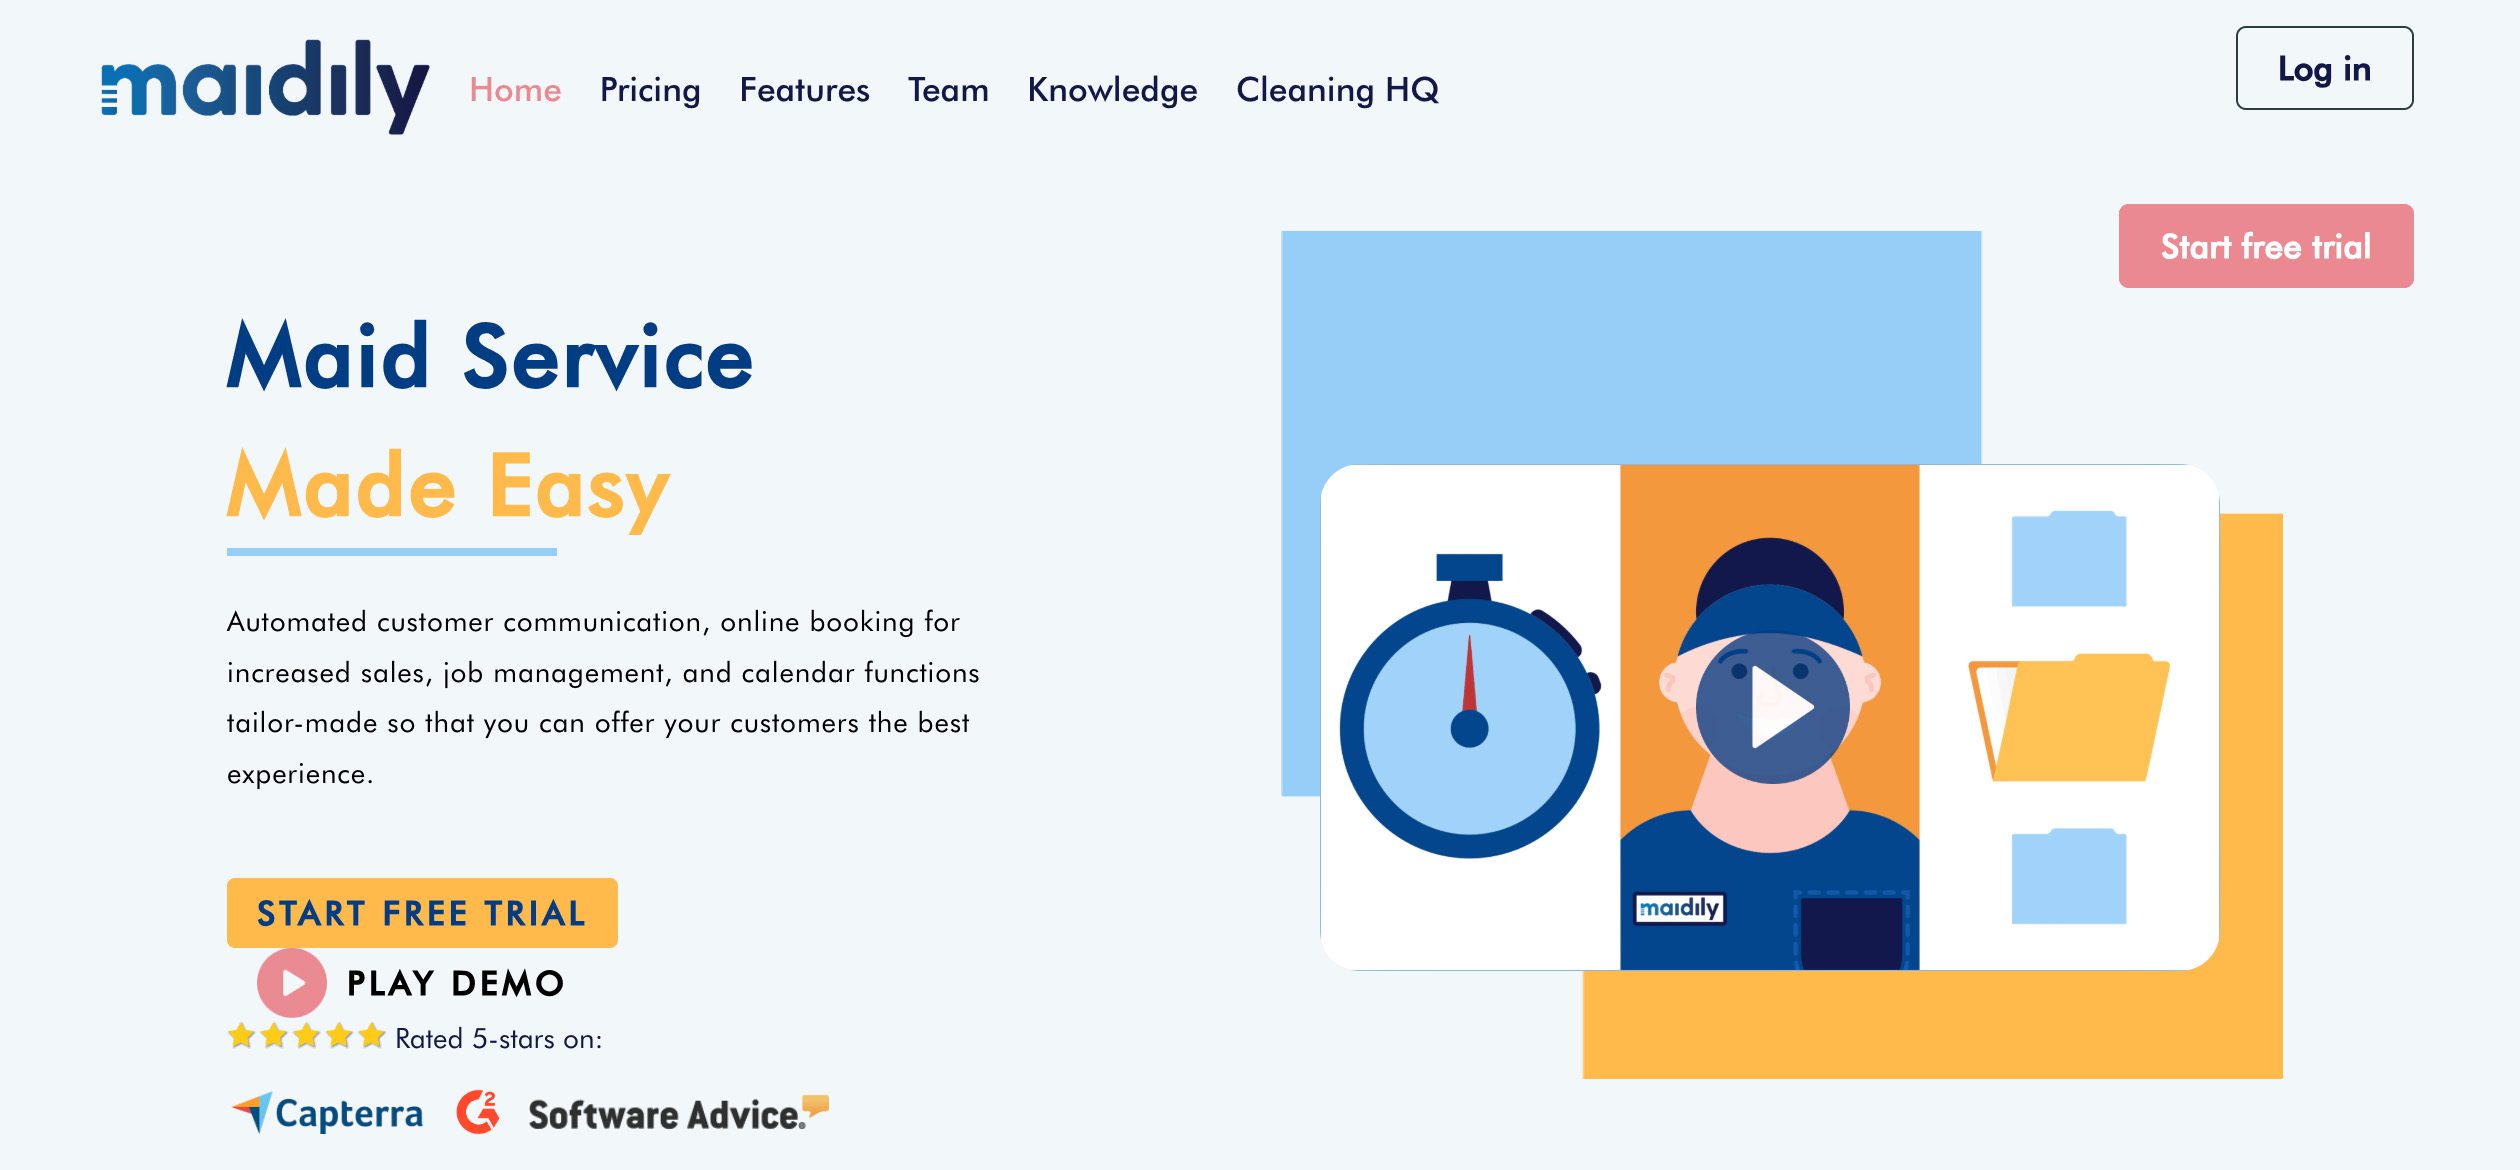Screen dimensions: 2520x1170
Task: Click the yellow START FREE TRIAL button
Action: point(422,912)
